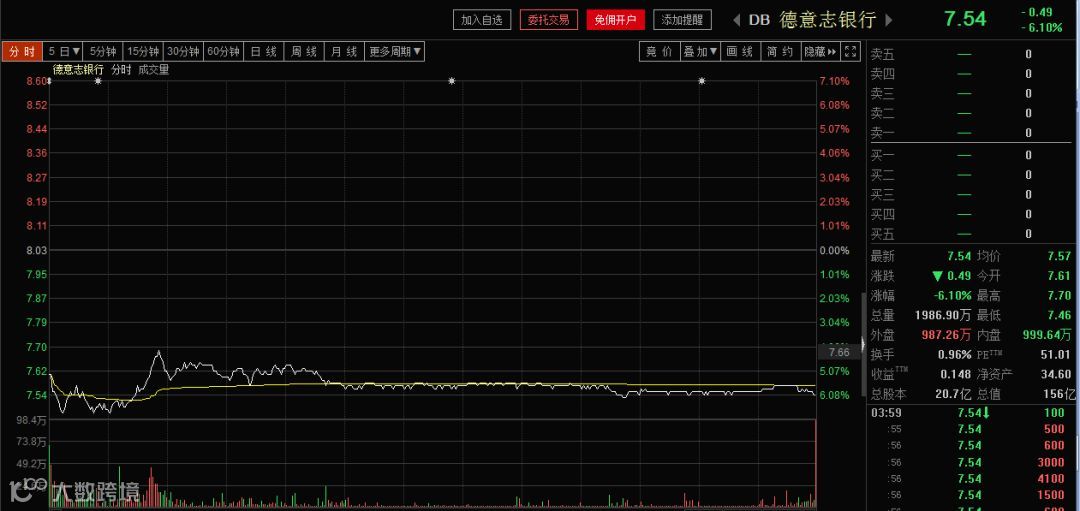The height and width of the screenshot is (511, 1080).
Task: Click the 成交量 indicator label
Action: click(154, 70)
